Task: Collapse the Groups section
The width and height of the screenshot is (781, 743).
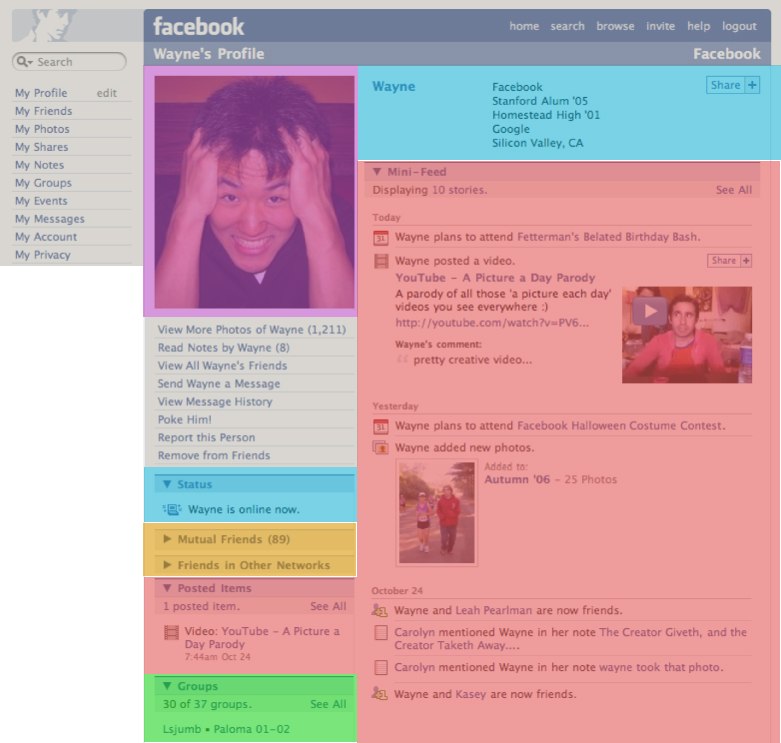Action: (x=167, y=686)
